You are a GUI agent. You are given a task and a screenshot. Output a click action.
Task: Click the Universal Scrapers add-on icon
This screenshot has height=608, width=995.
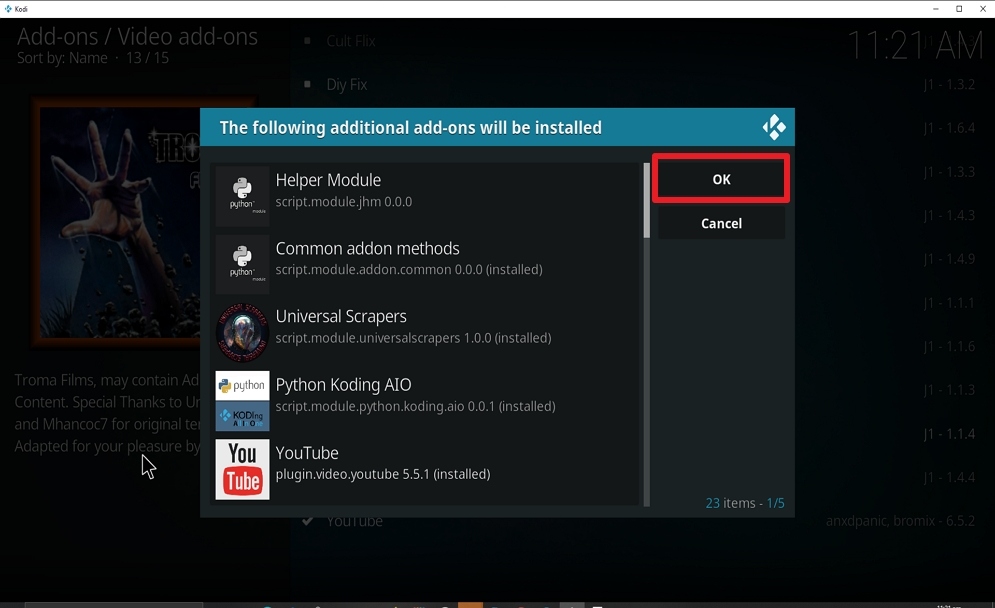(x=242, y=333)
